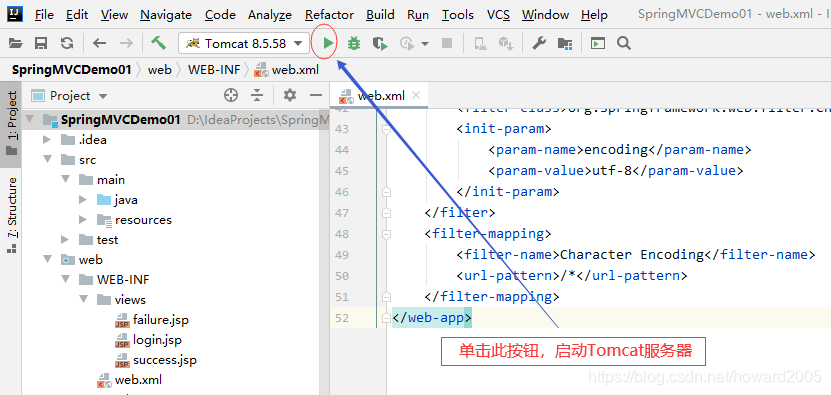Click the closing web-app tag on line 52
This screenshot has height=395, width=831.
pos(431,318)
